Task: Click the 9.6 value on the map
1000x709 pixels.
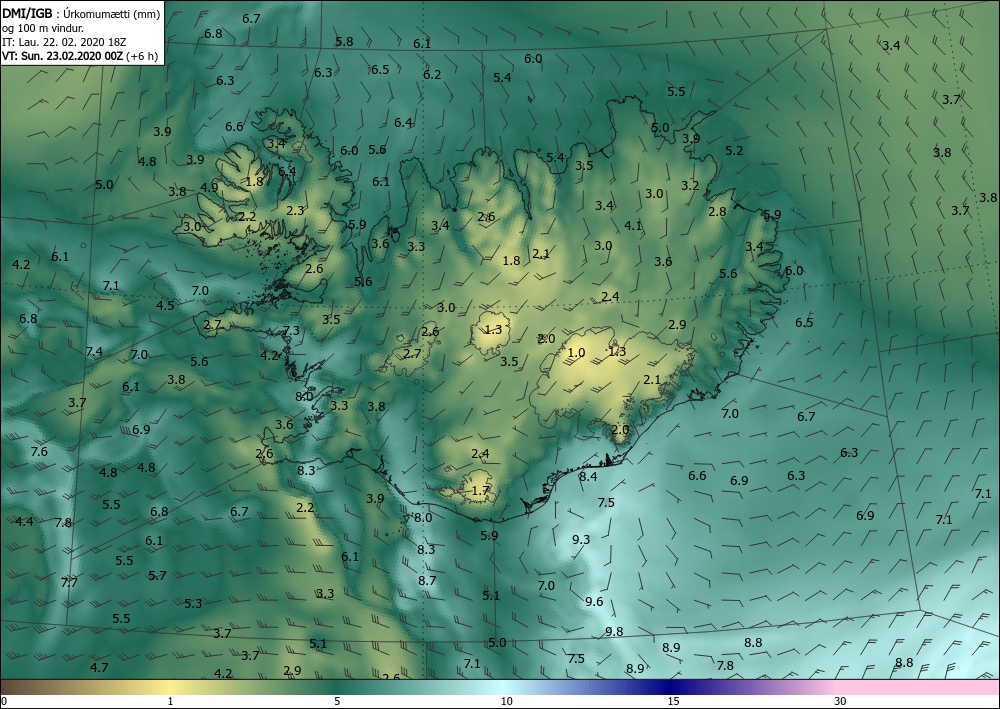Action: [594, 601]
